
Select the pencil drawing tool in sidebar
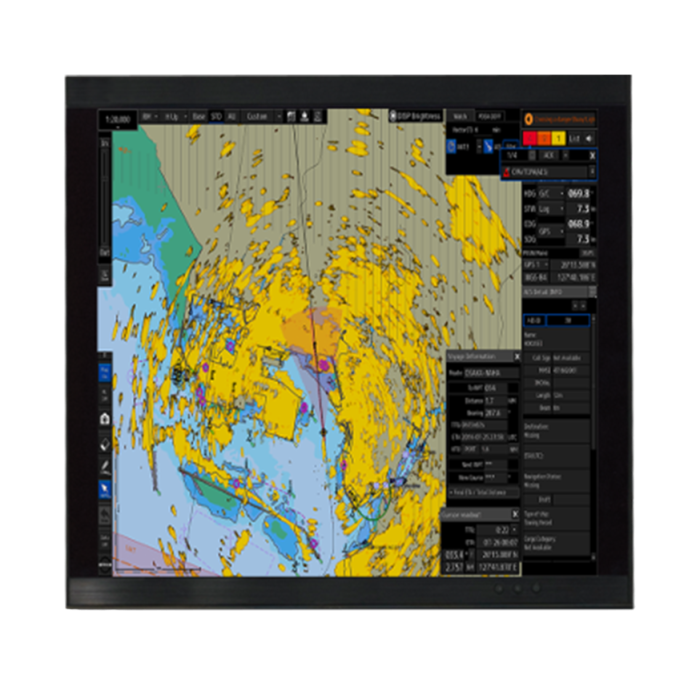[x=105, y=466]
